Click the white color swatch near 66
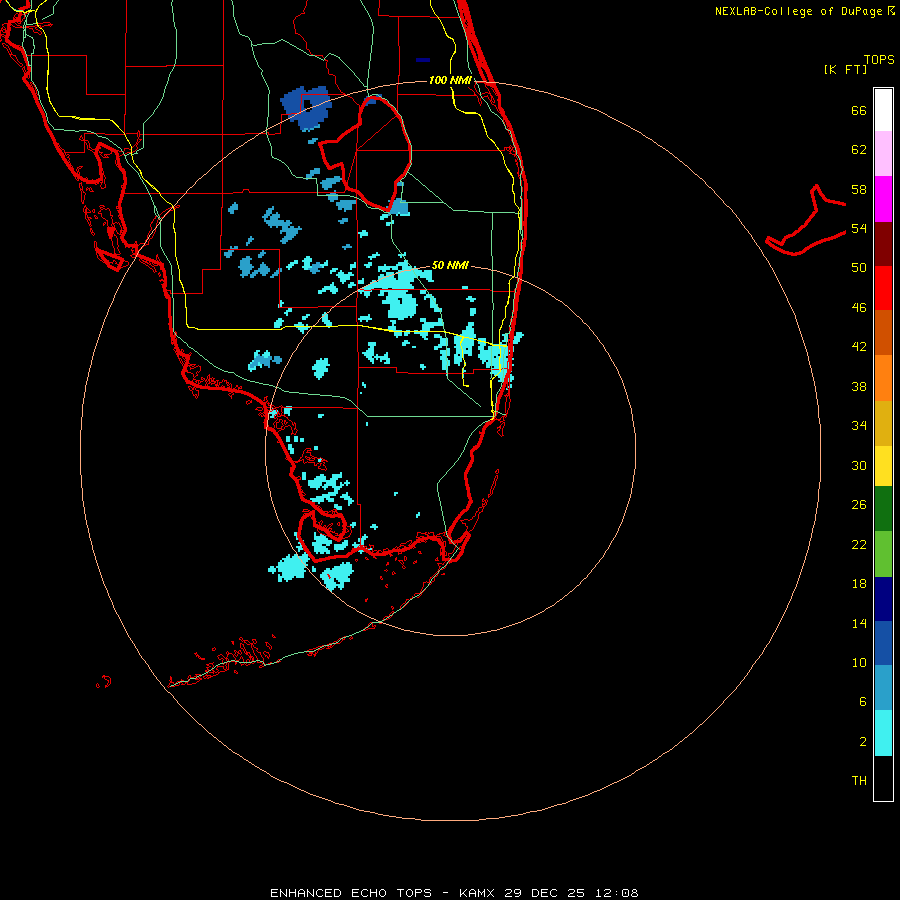The image size is (900, 900). click(883, 110)
